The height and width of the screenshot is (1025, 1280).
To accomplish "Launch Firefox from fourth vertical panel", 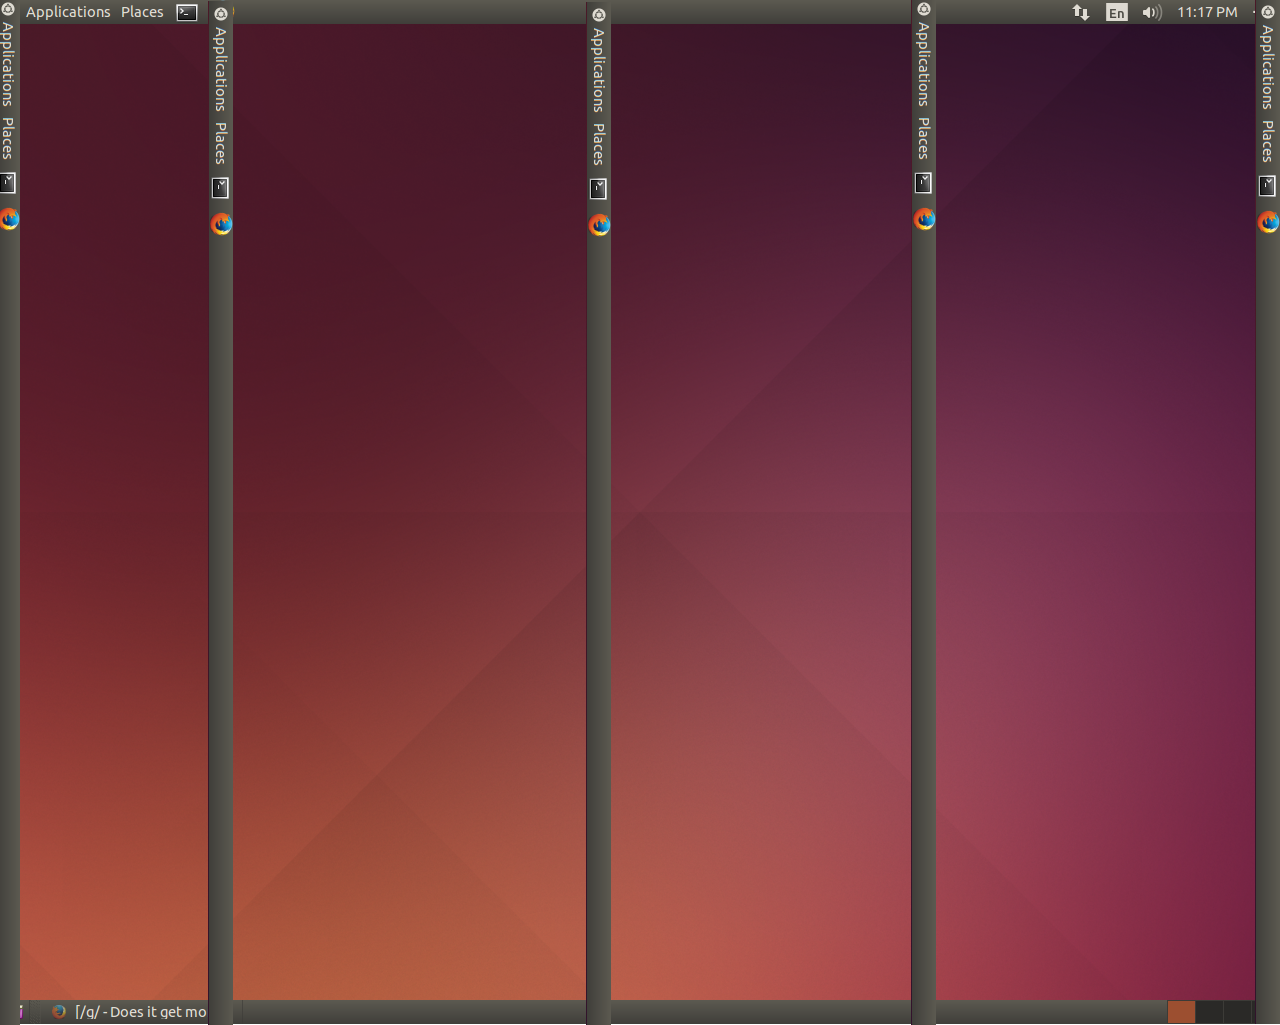I will [x=925, y=219].
